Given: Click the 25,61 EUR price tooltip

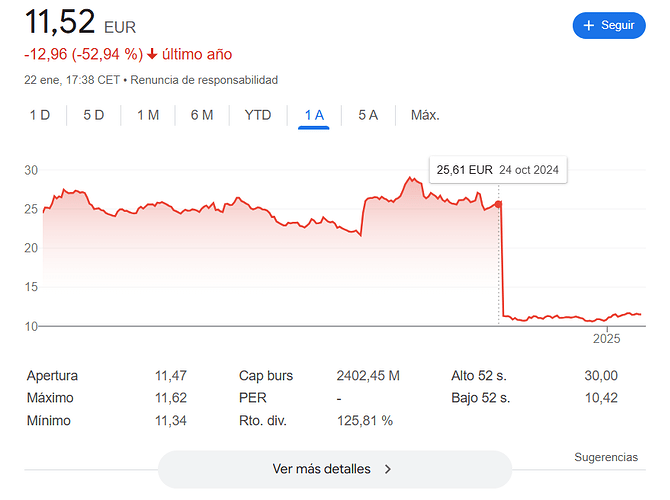Looking at the screenshot, I should [498, 170].
